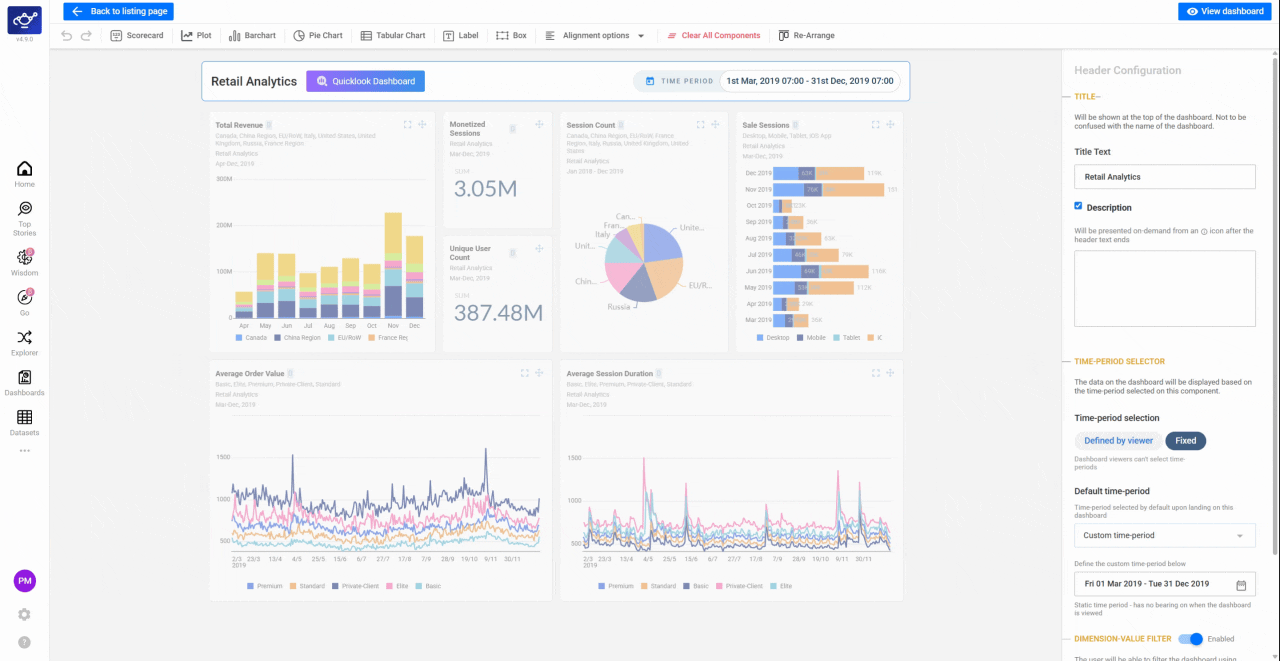Expand Average Session Duration chart fullscreen
Screen dimensions: 1280x661
point(875,373)
